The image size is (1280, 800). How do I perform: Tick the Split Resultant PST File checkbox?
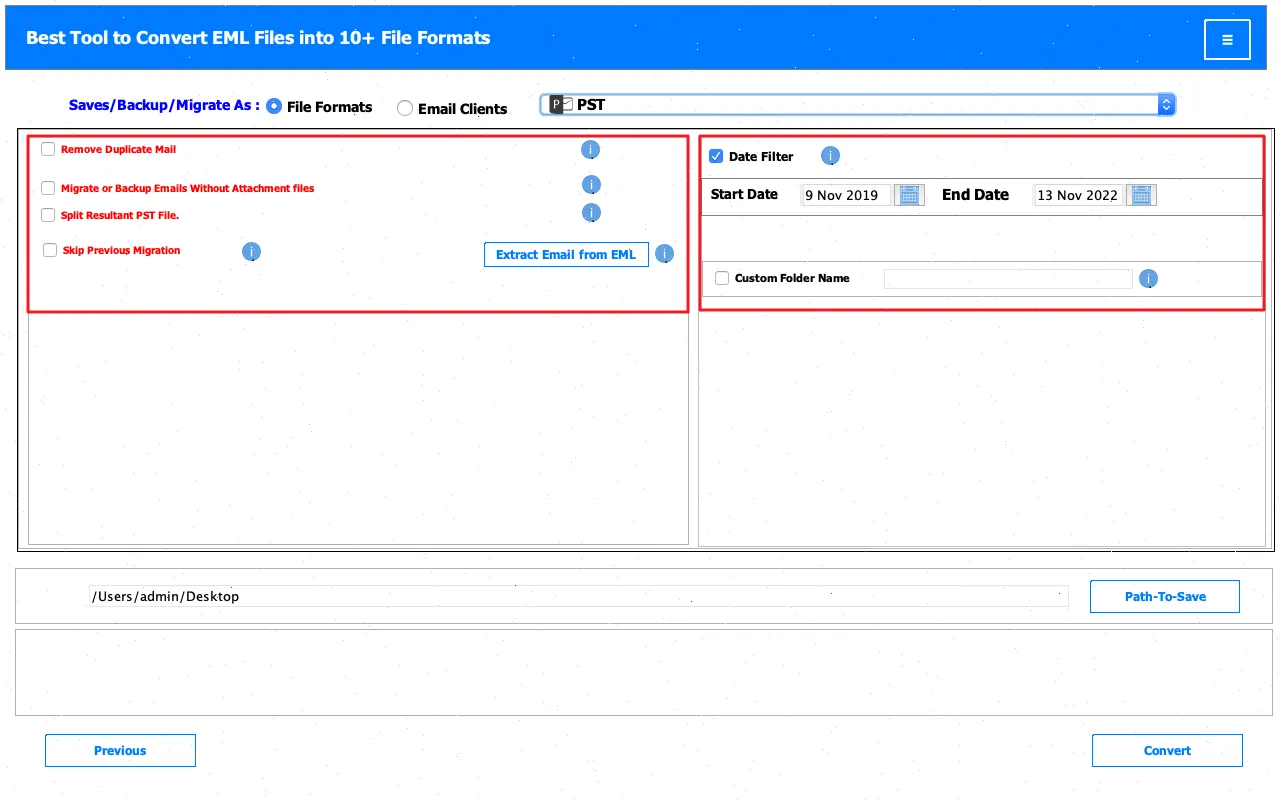pyautogui.click(x=48, y=215)
